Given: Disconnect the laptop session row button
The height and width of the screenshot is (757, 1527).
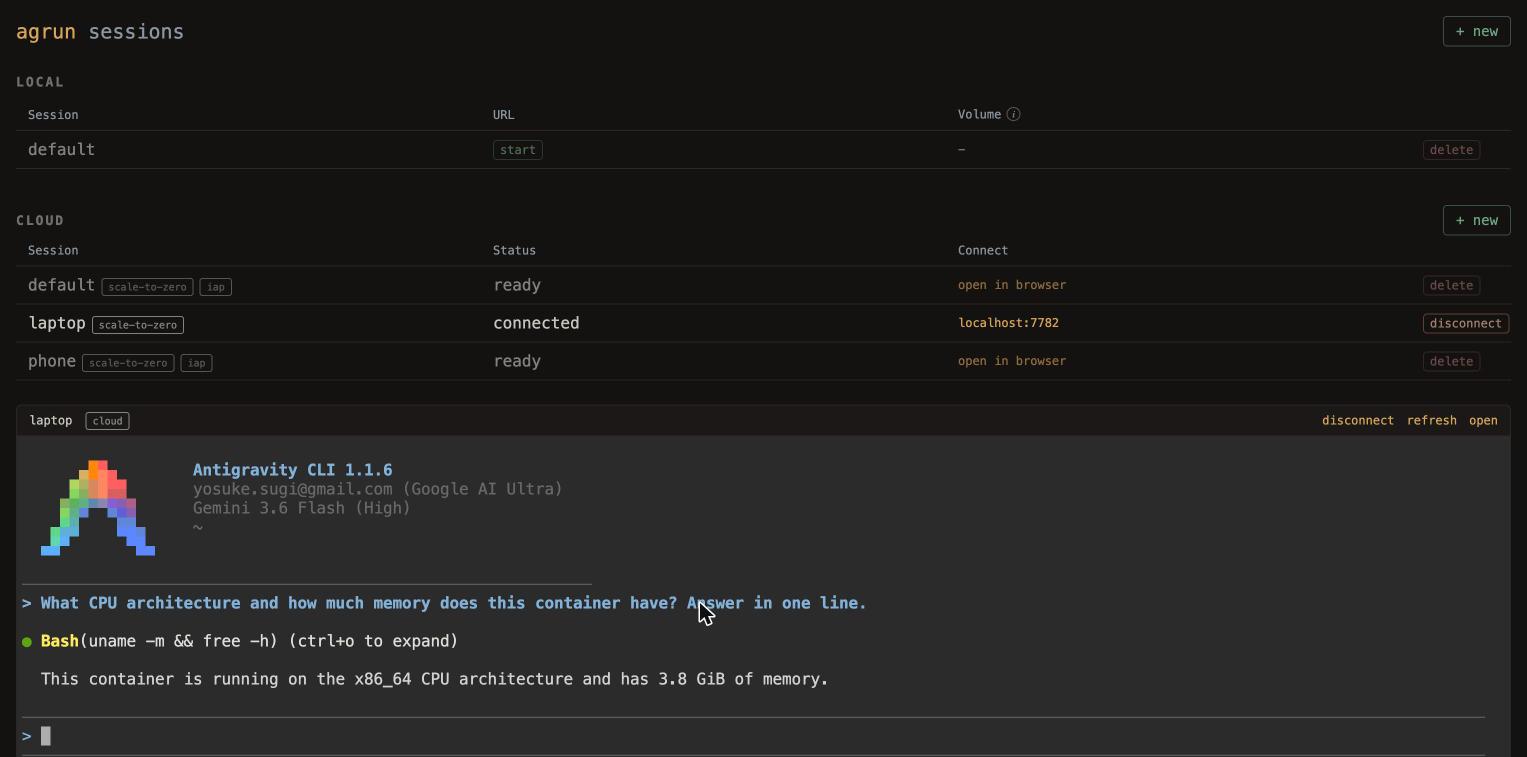Looking at the screenshot, I should coord(1466,323).
